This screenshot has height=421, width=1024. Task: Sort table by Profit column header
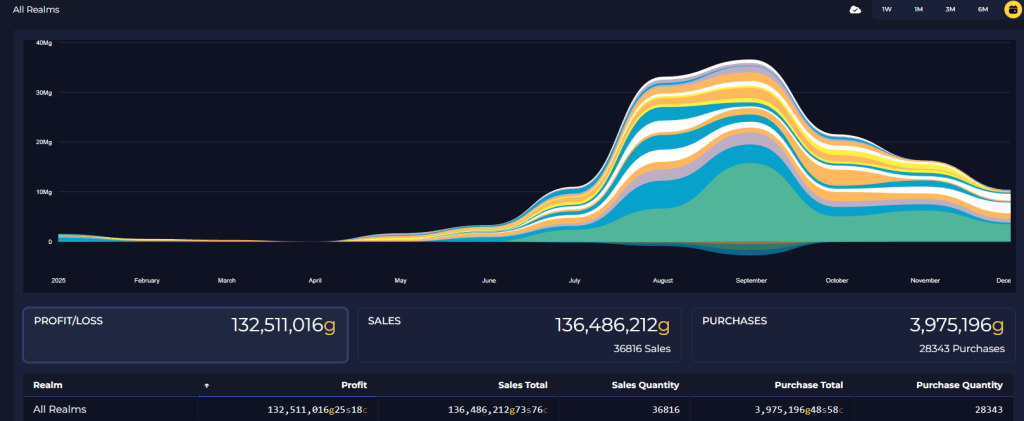coord(353,385)
